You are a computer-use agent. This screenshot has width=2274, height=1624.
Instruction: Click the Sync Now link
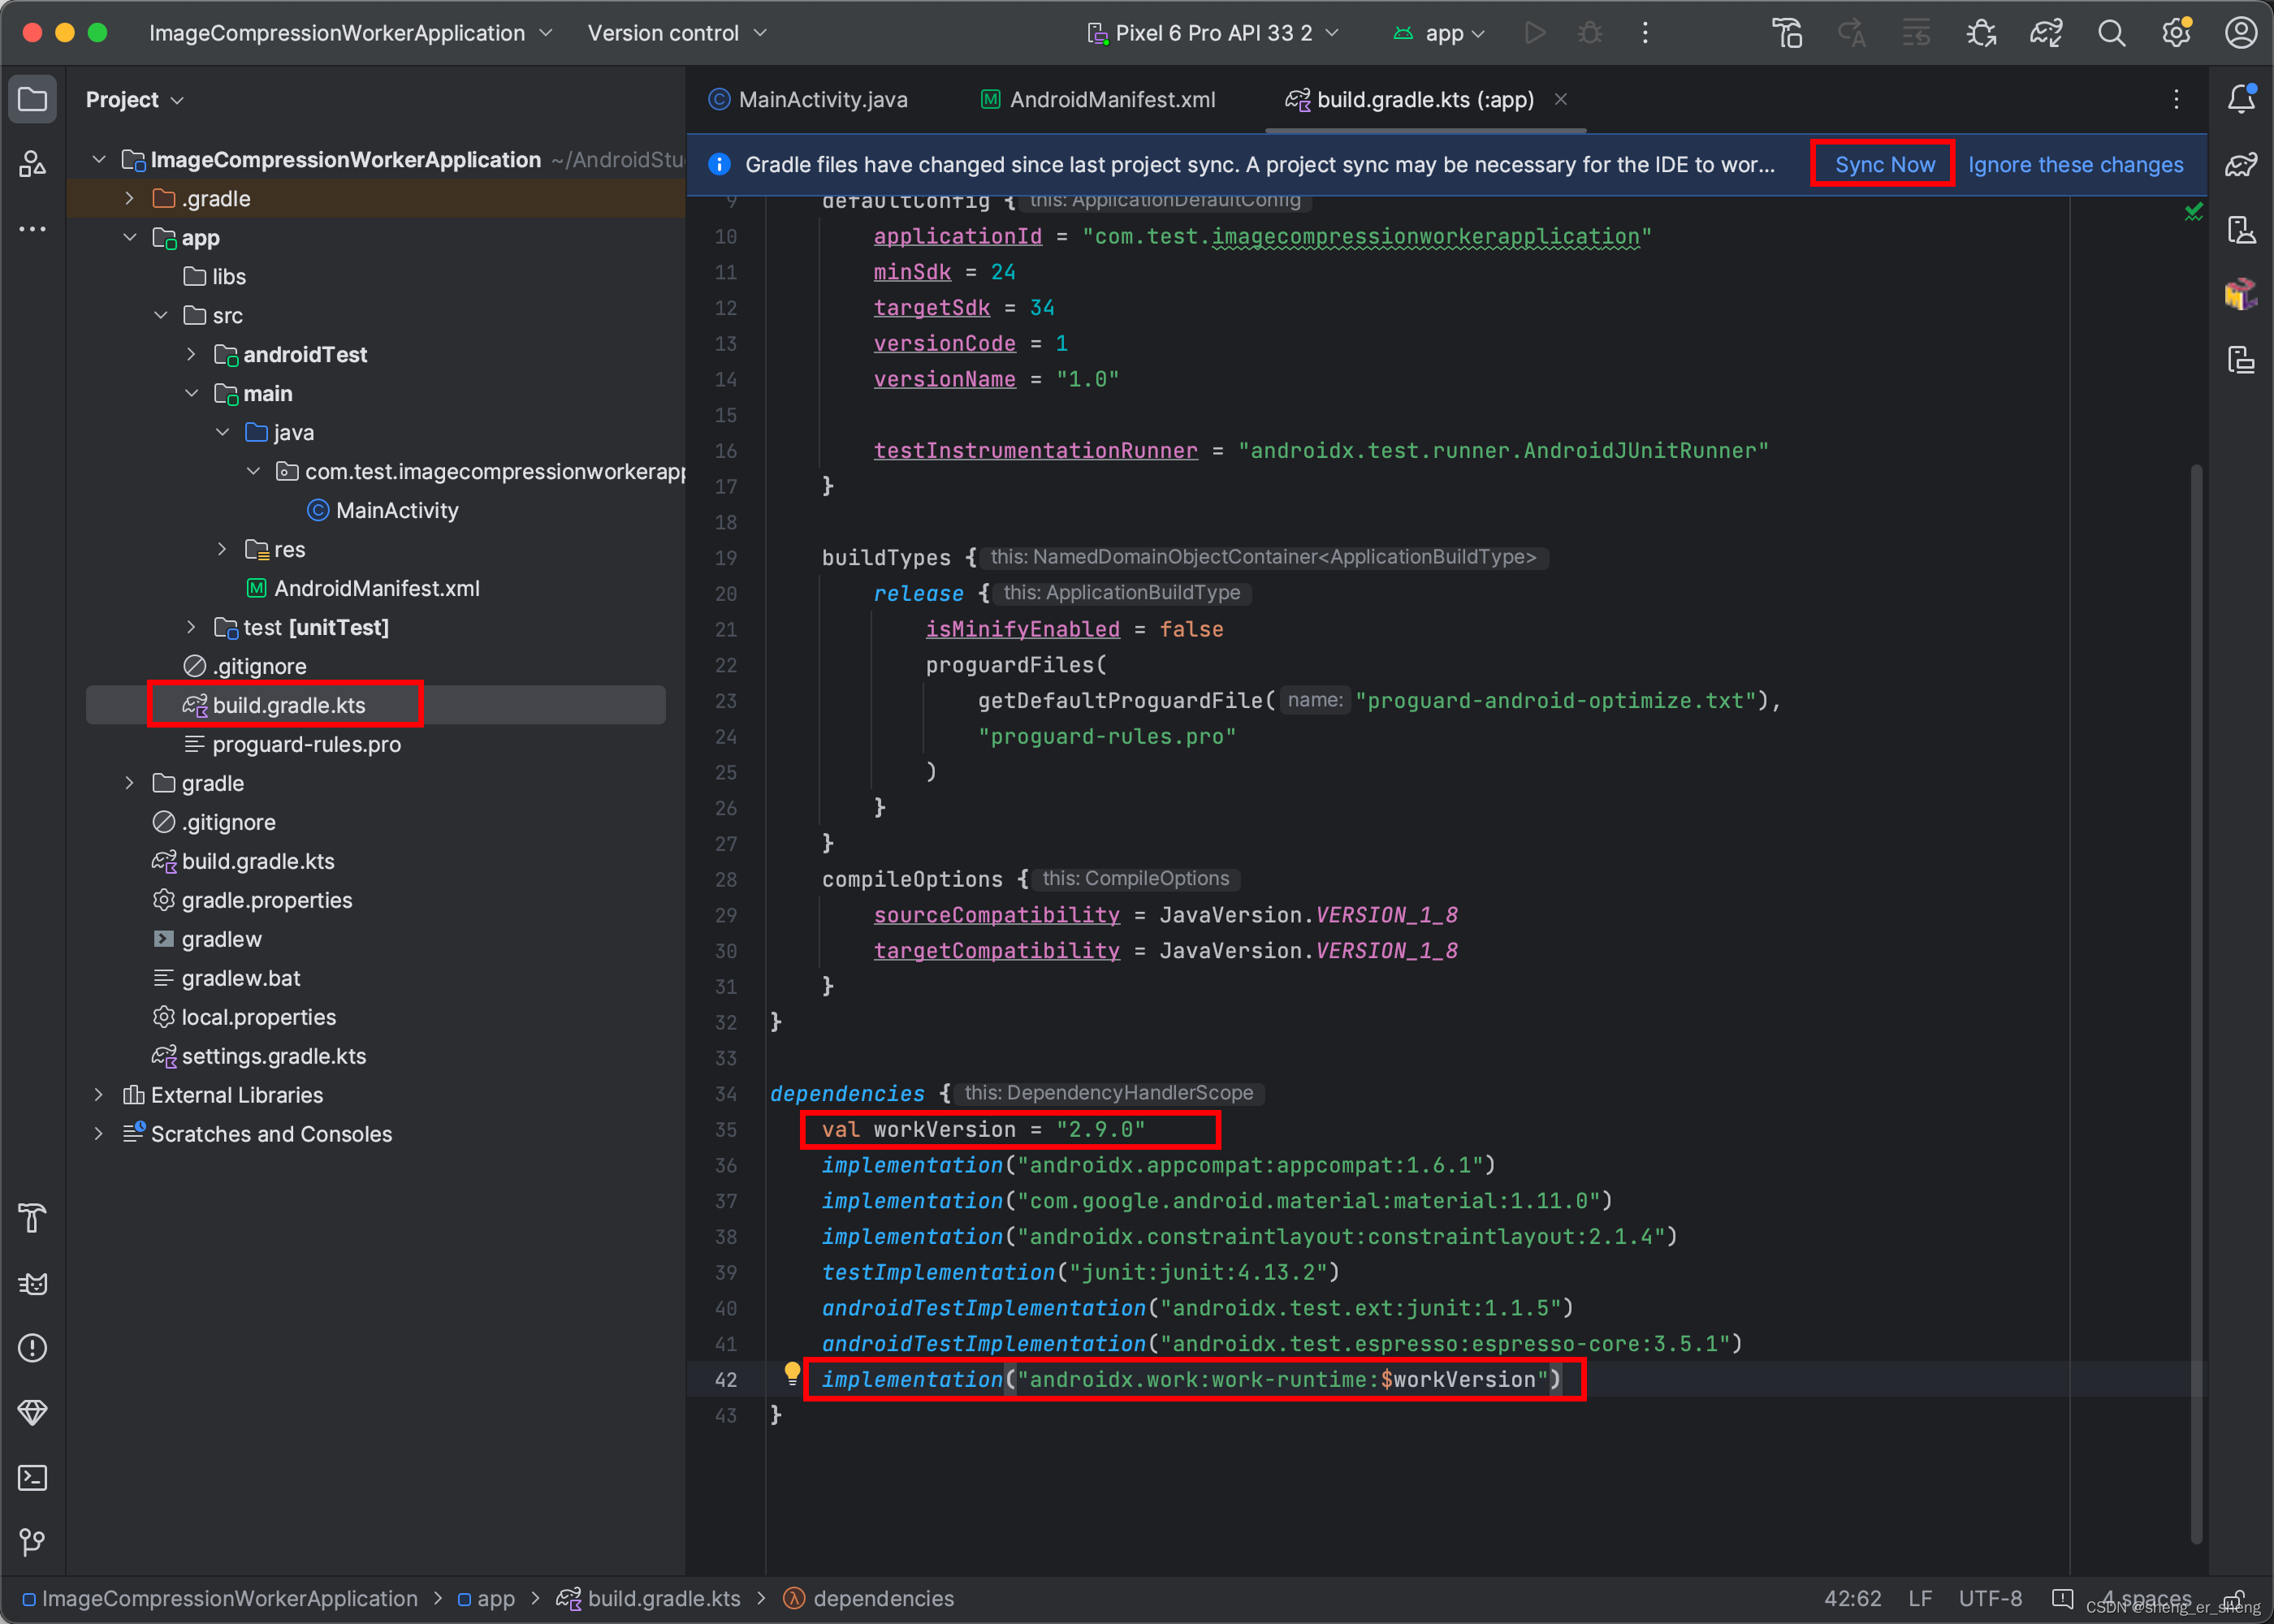(1884, 164)
